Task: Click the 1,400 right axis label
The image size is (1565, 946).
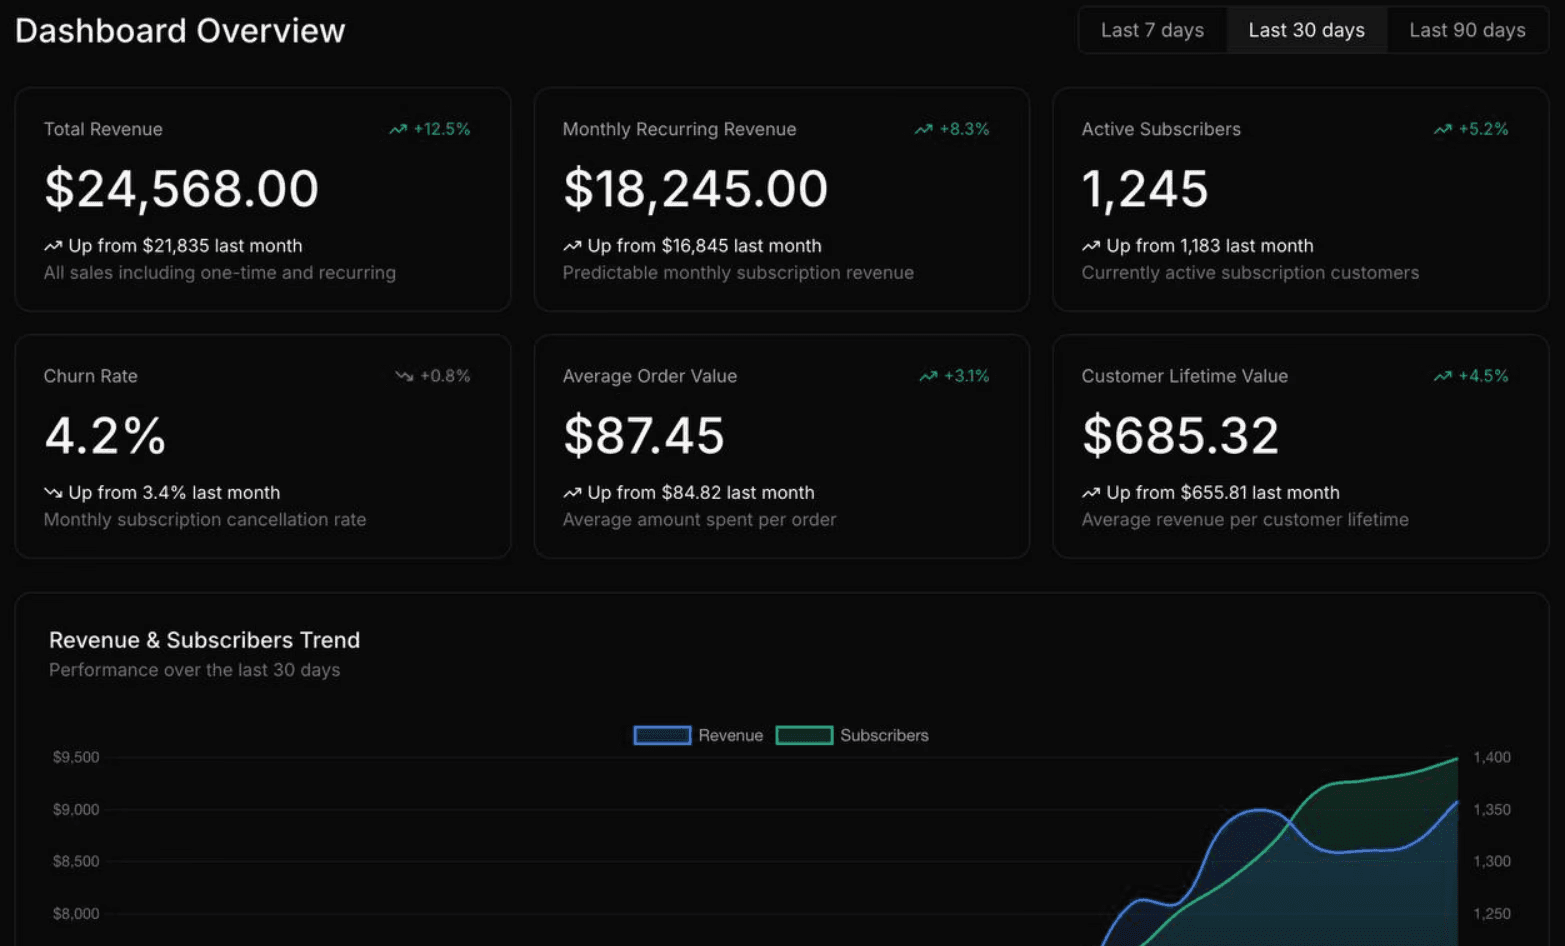Action: (x=1492, y=757)
